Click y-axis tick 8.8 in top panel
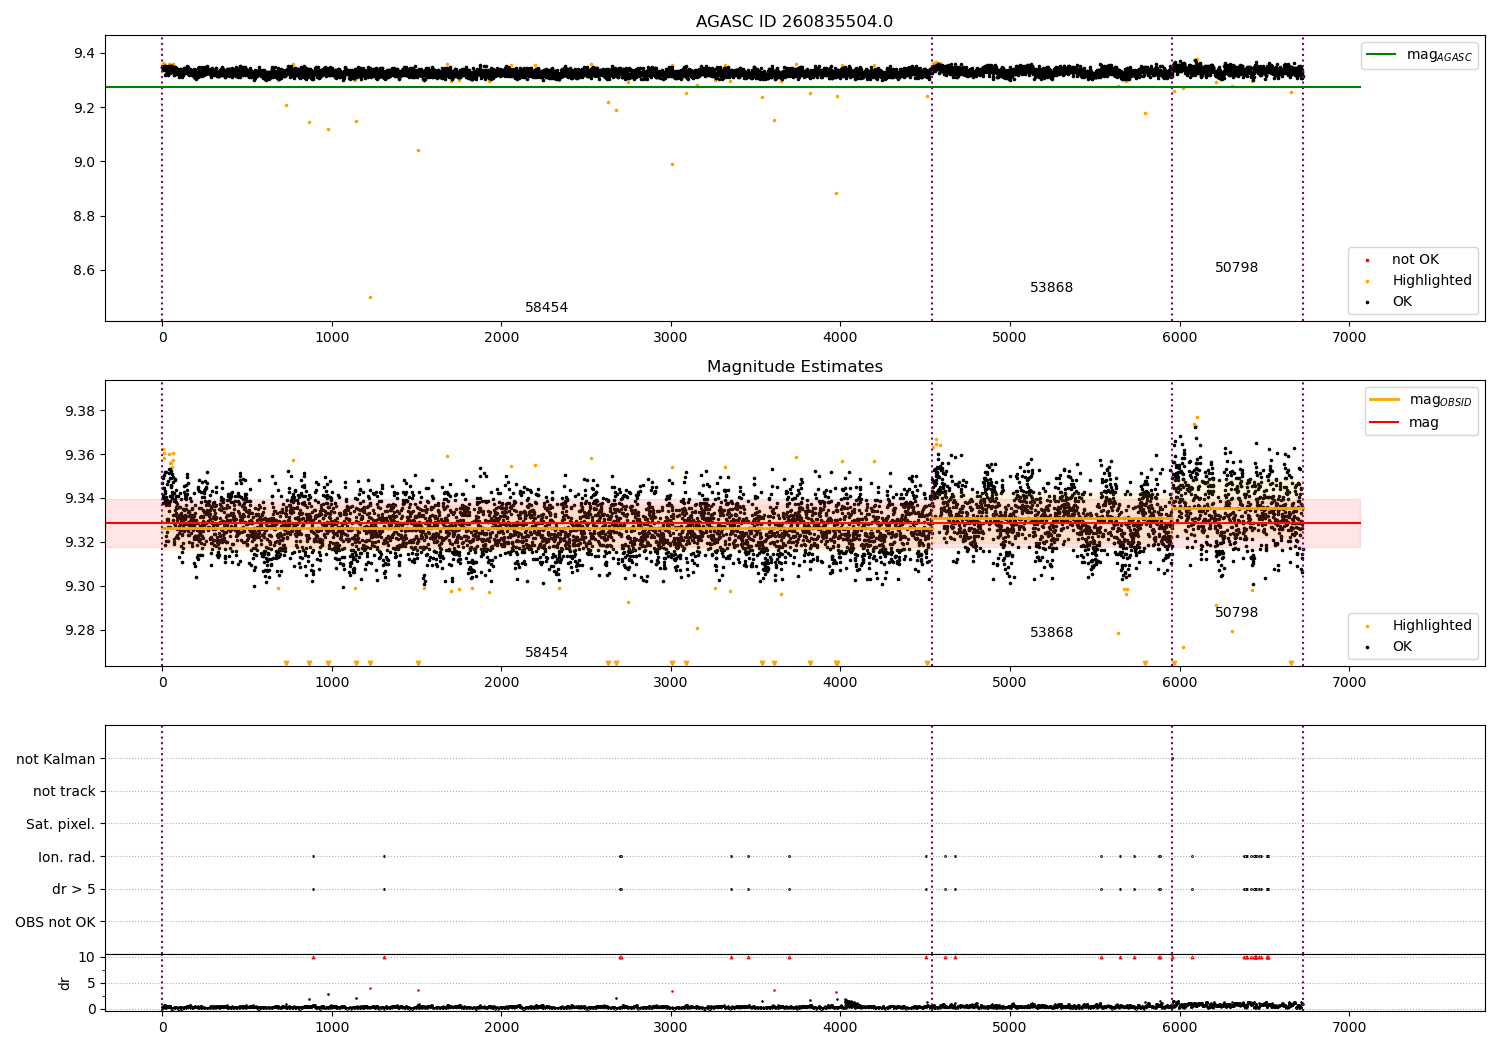 pos(83,217)
